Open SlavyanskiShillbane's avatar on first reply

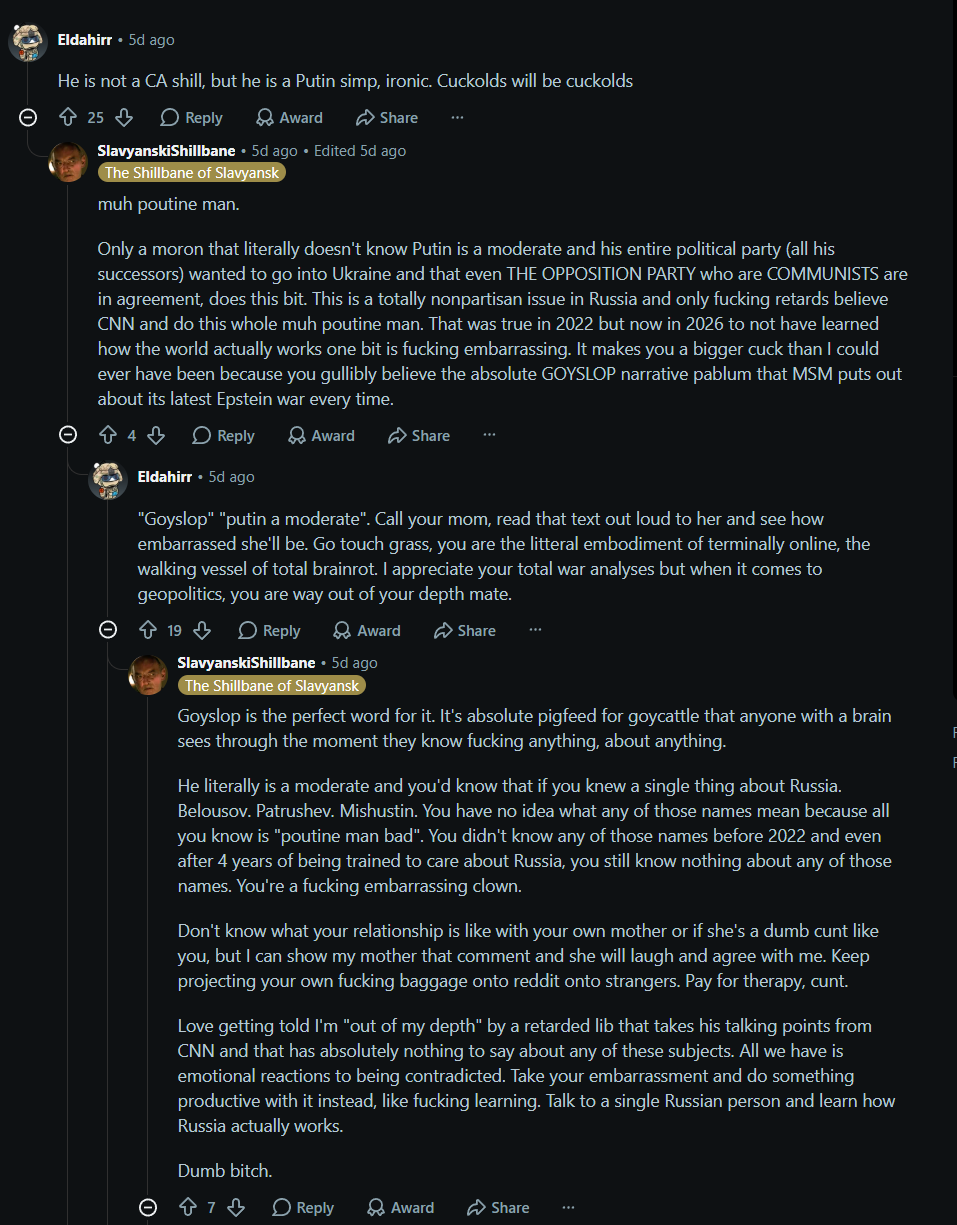click(68, 161)
